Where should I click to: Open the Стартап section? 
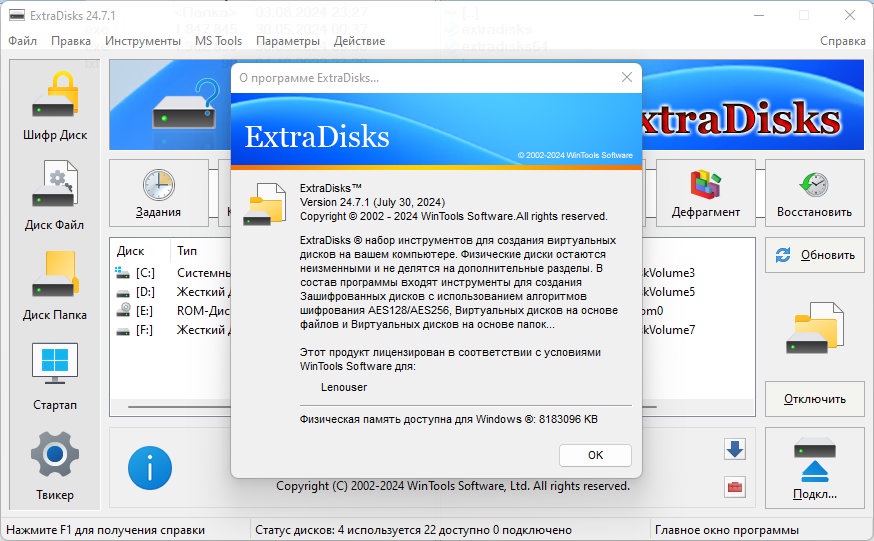[55, 376]
